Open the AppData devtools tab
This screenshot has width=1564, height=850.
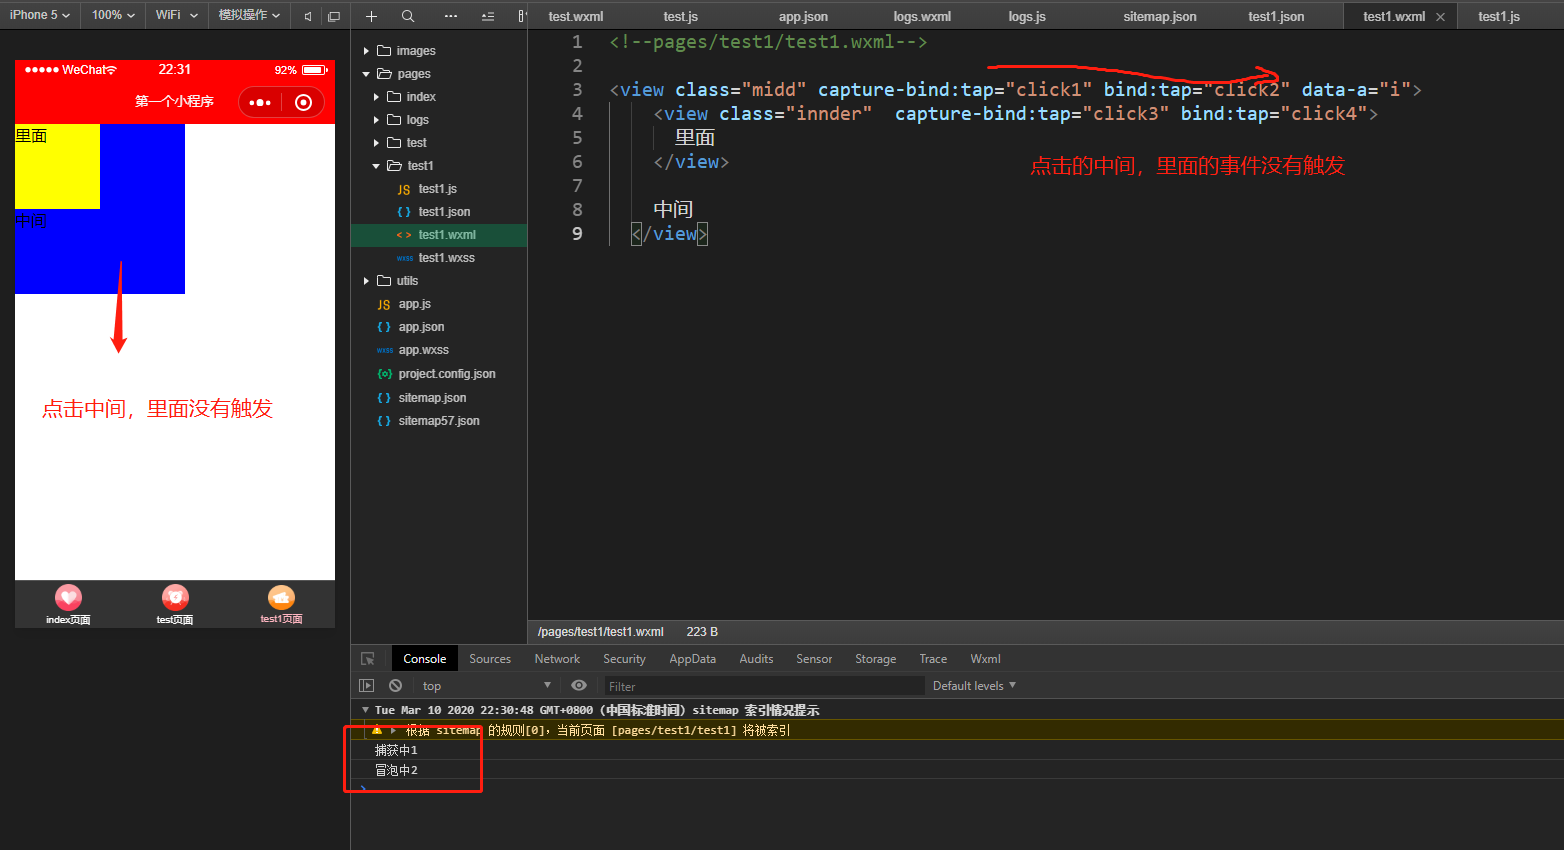692,659
